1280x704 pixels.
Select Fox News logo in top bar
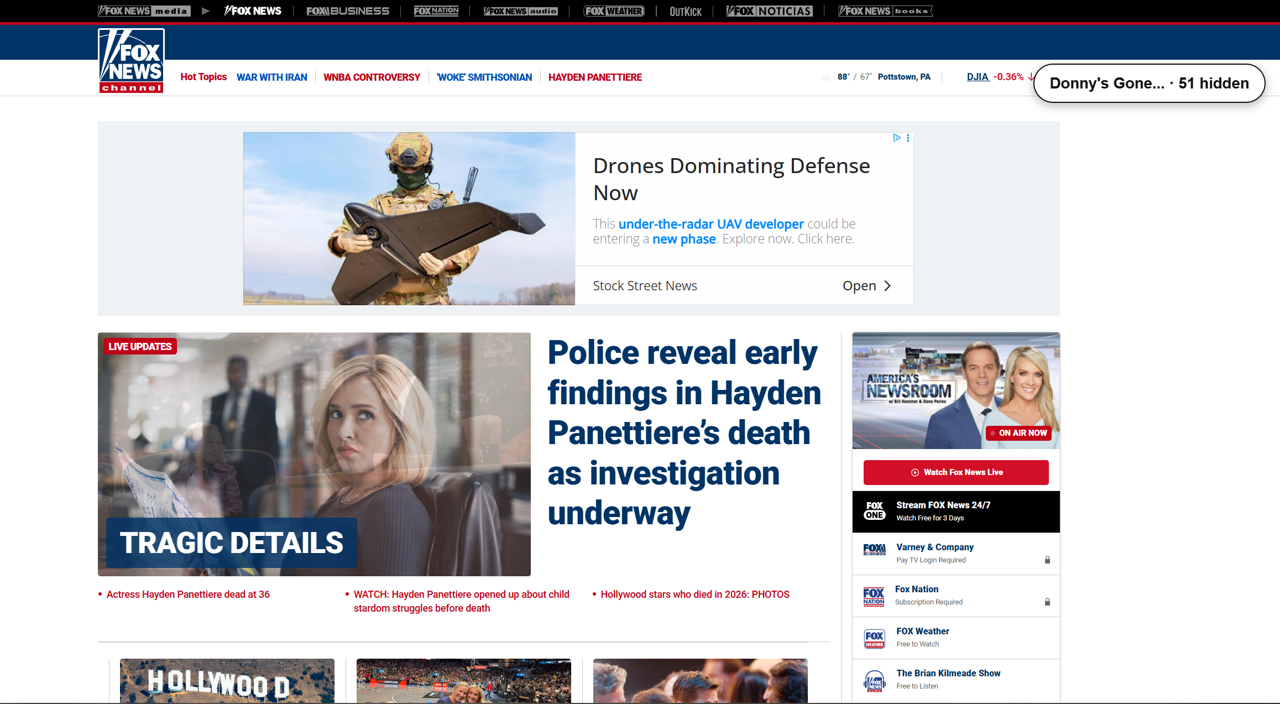(x=253, y=11)
